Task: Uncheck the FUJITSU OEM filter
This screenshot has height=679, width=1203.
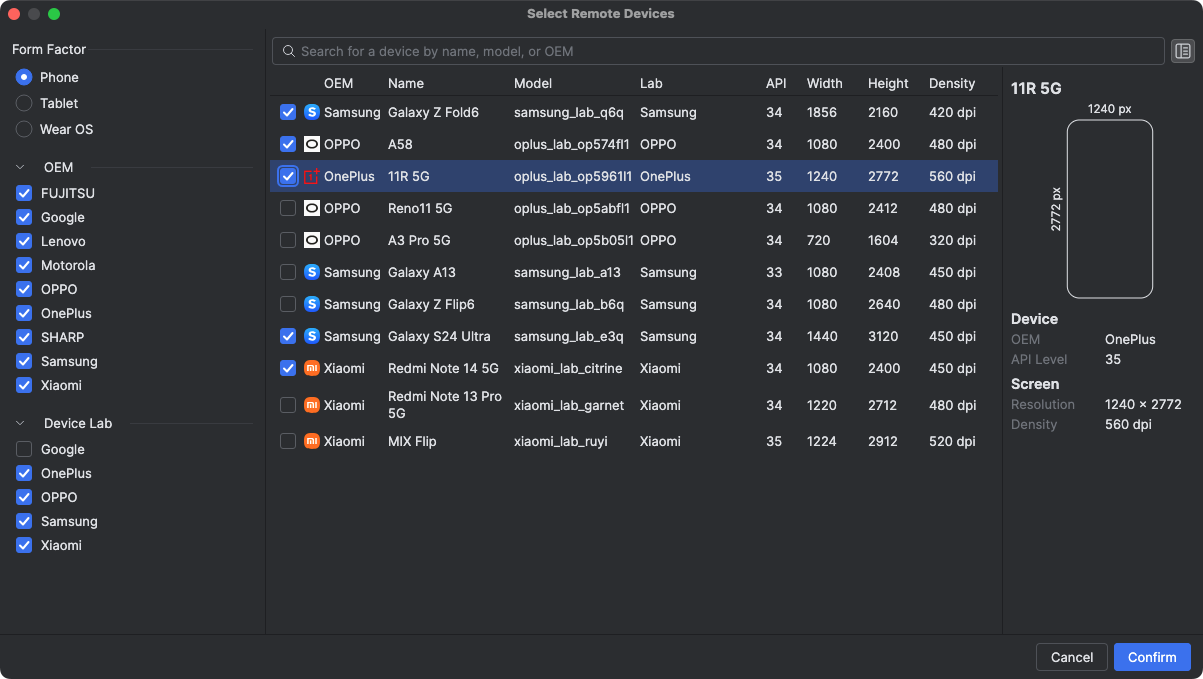Action: click(24, 193)
